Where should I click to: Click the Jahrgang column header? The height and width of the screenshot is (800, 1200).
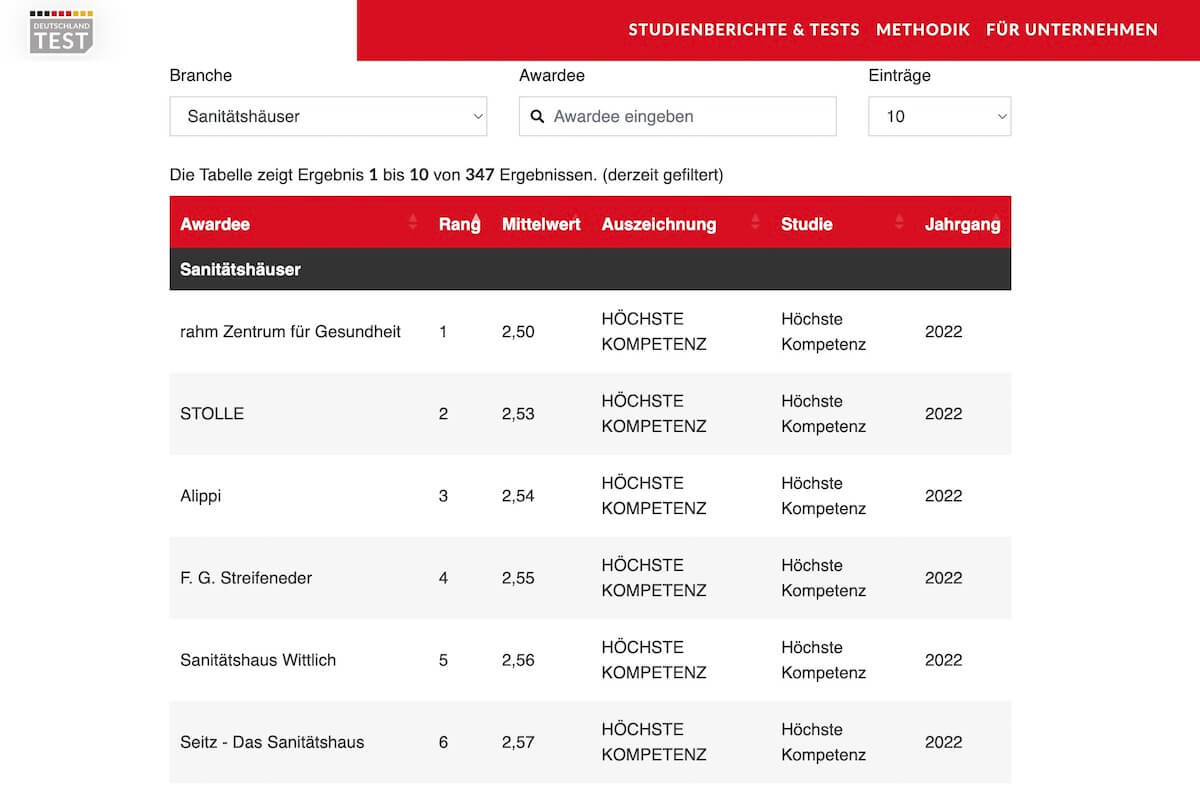coord(962,224)
